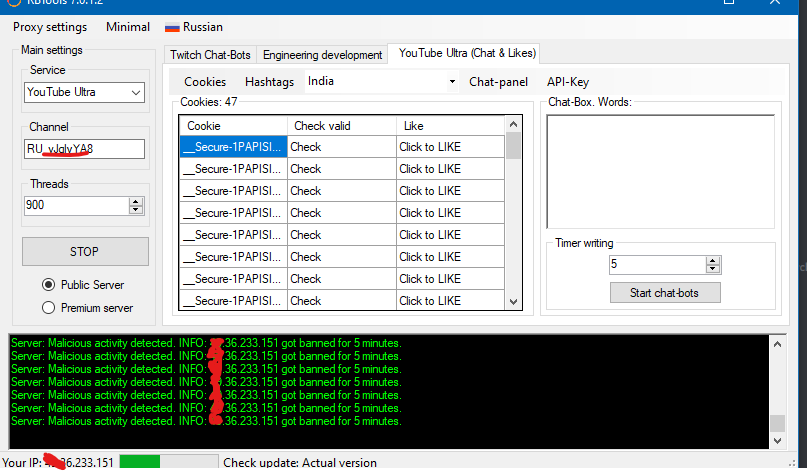Click the Russian flag language icon
807x471 pixels.
172,27
